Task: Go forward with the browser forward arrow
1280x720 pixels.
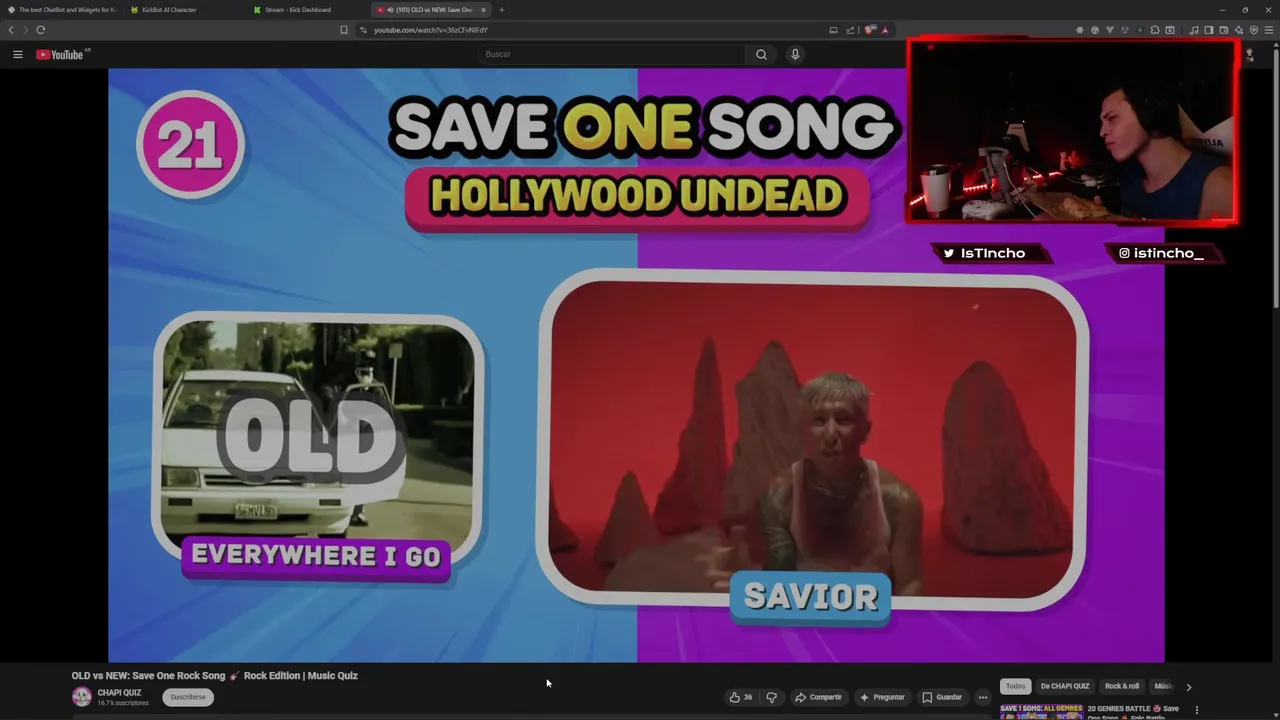Action: tap(26, 30)
